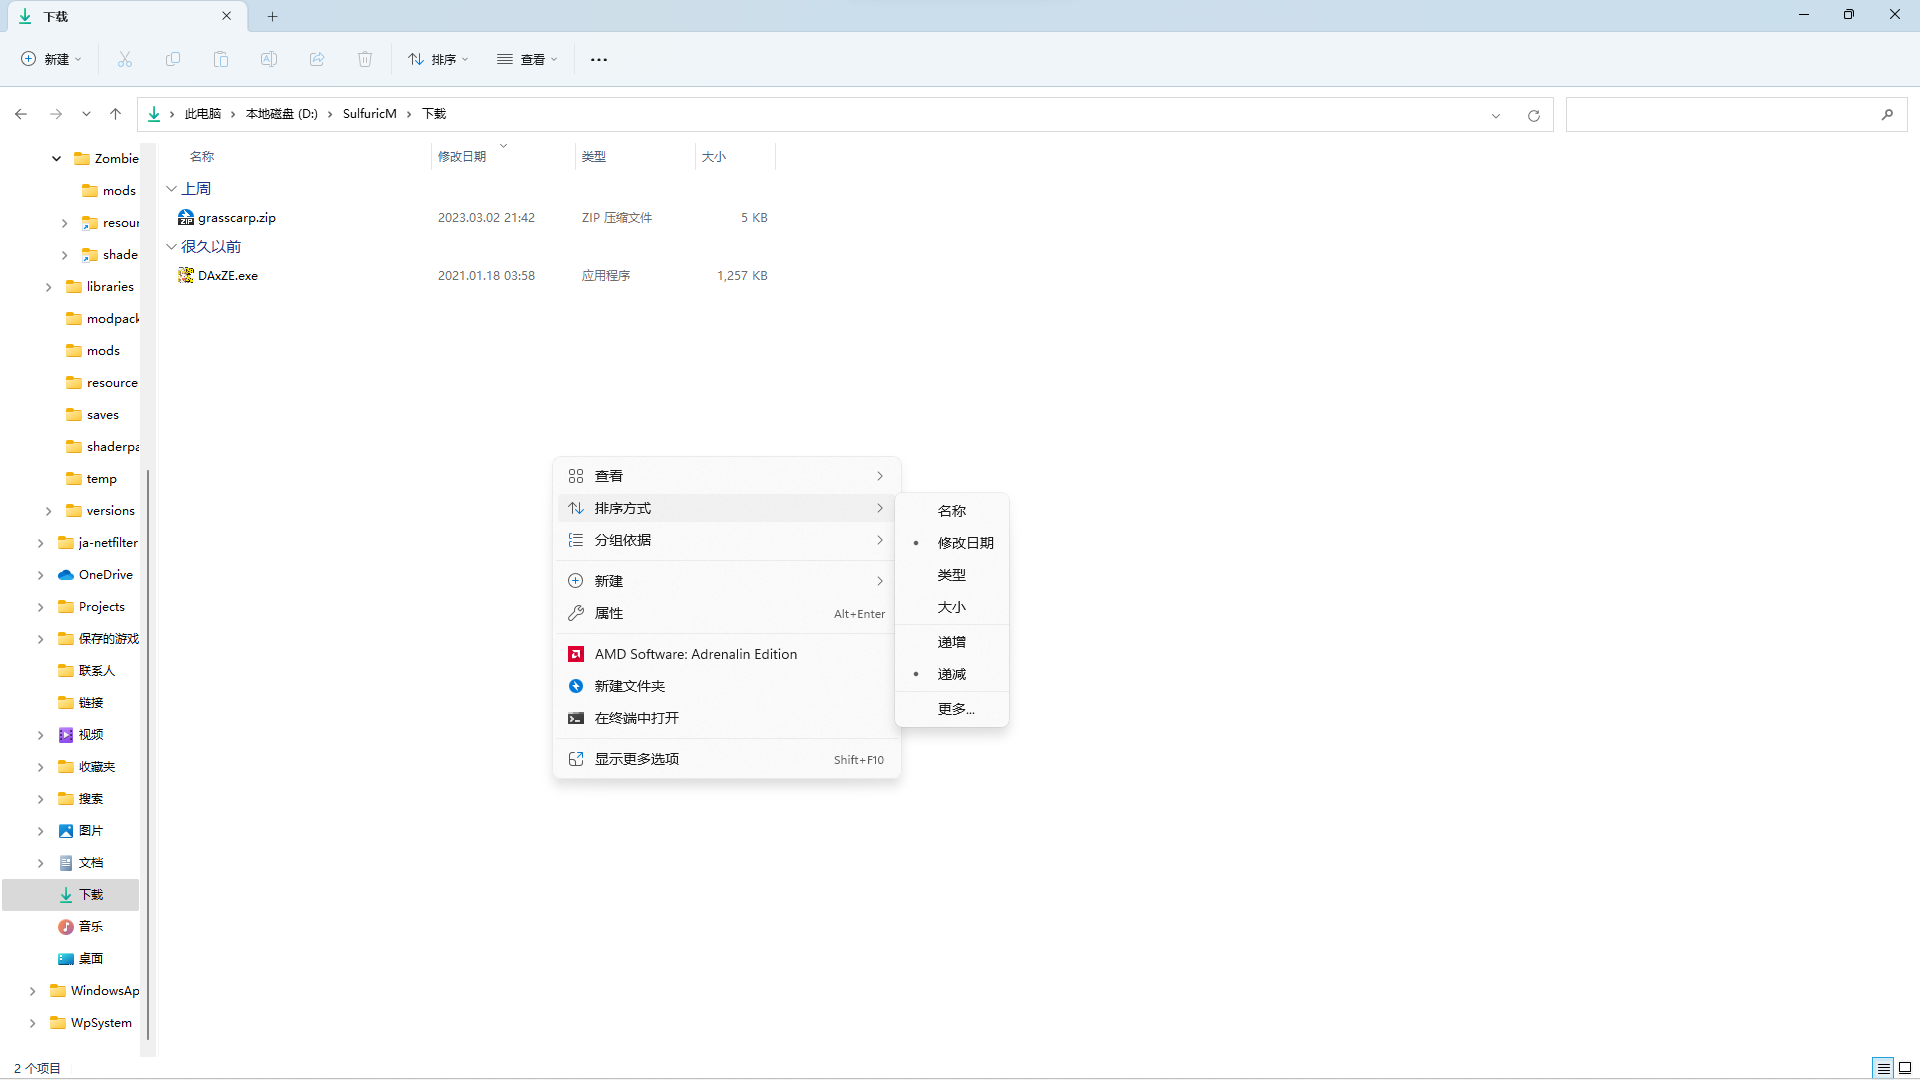Screen dimensions: 1920x1080
Task: Navigate up to SulfuricM folder
Action: 369,113
